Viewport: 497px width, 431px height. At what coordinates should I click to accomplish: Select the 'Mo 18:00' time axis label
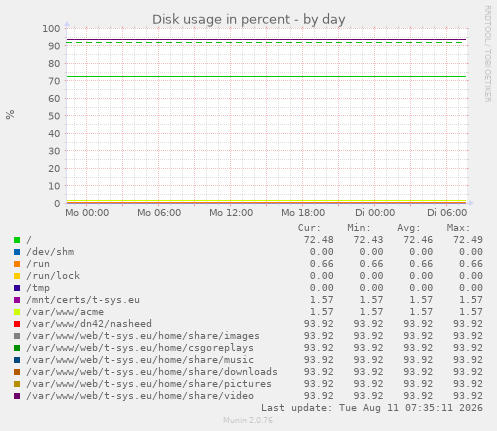tap(303, 213)
